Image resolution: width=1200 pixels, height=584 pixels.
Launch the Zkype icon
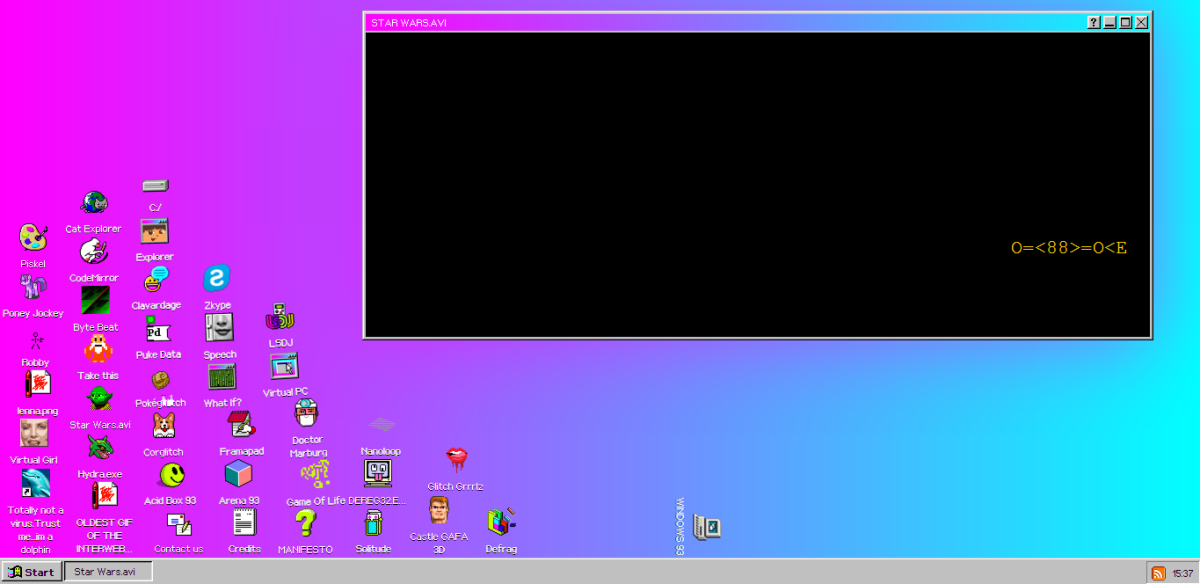click(217, 279)
